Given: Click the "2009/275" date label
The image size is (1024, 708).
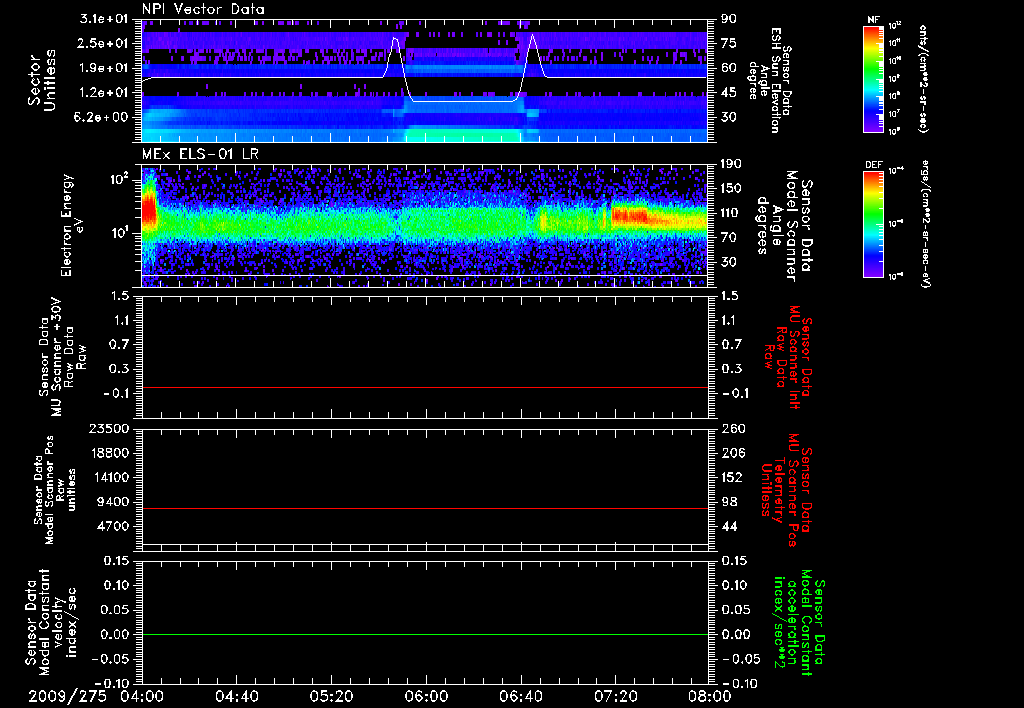Looking at the screenshot, I should pyautogui.click(x=67, y=696).
